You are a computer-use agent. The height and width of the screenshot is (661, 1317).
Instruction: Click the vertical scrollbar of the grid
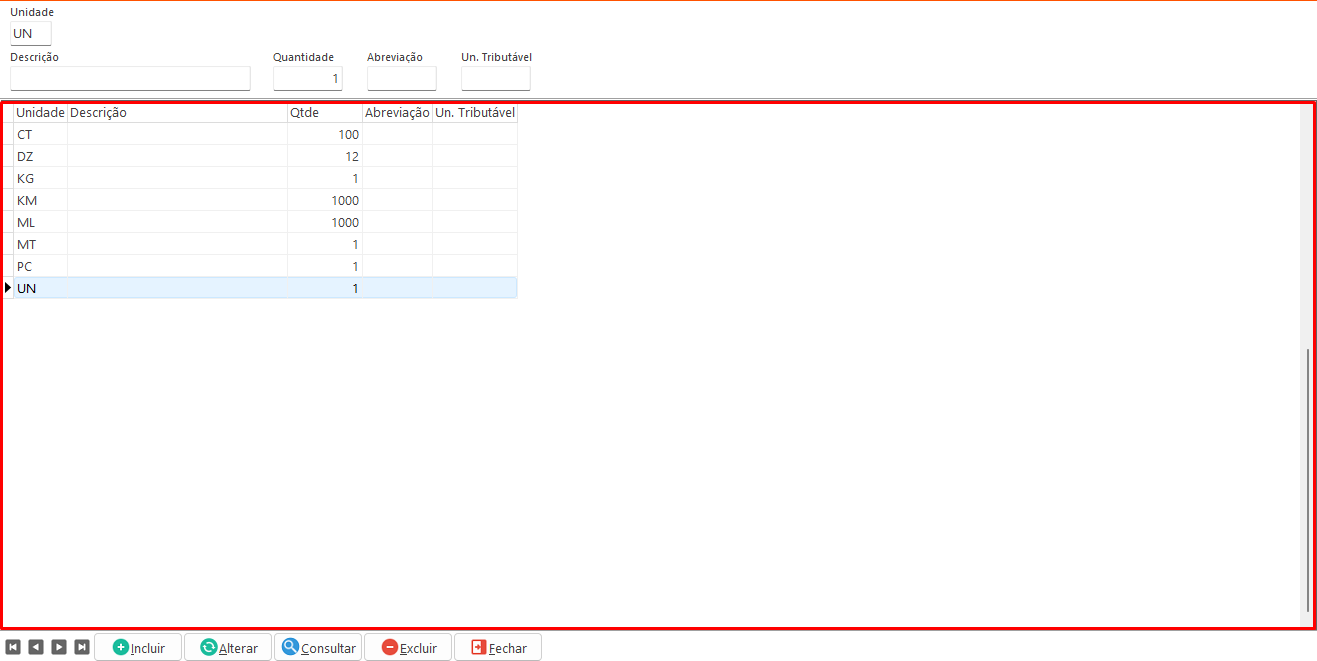[x=1307, y=480]
